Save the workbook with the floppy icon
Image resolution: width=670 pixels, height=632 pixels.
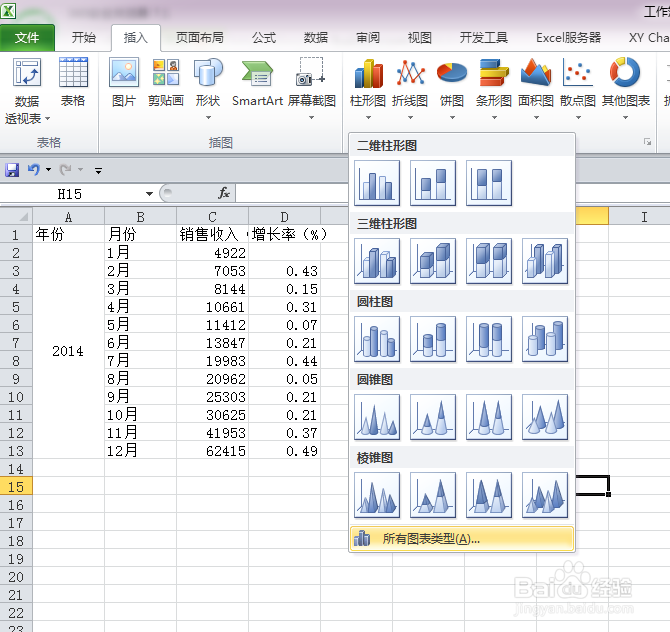12,170
